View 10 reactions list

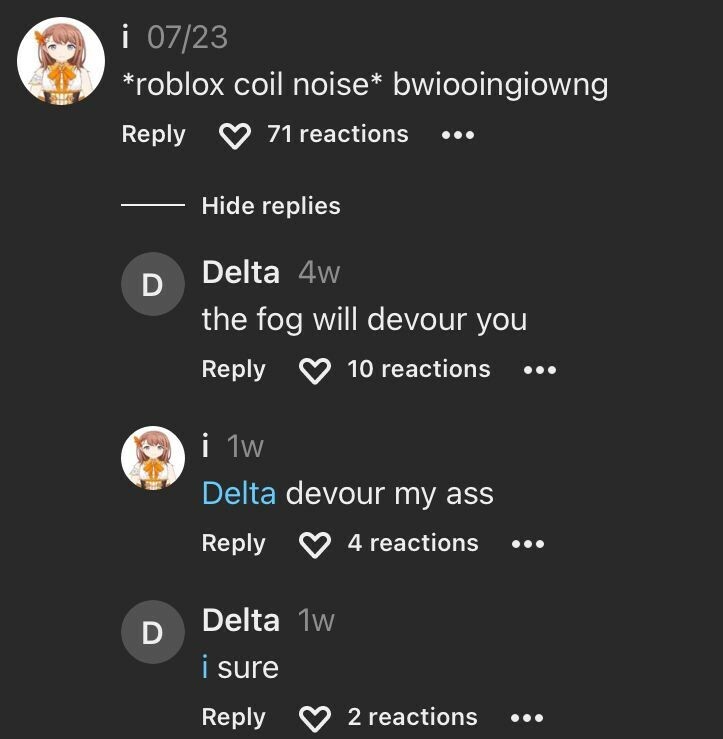coord(419,369)
